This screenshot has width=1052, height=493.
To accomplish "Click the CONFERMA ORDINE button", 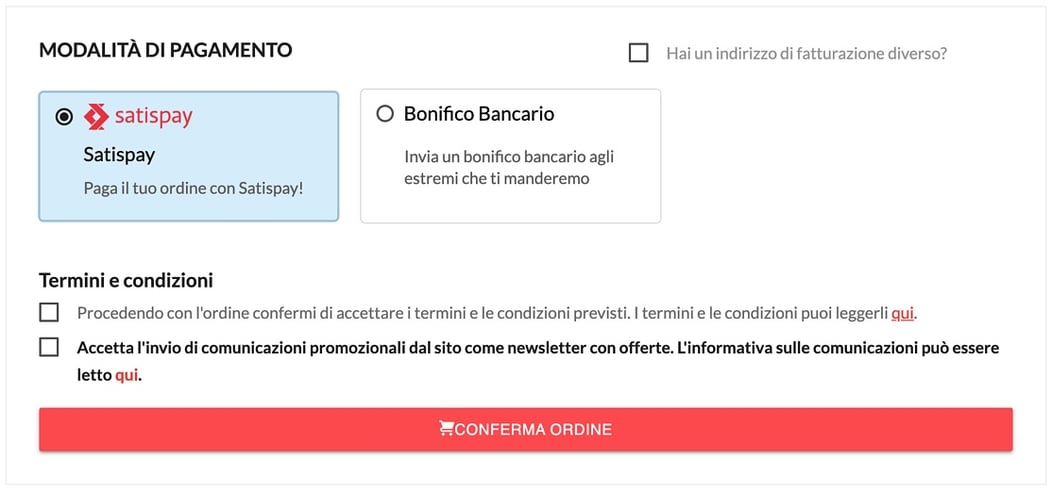I will [x=525, y=429].
